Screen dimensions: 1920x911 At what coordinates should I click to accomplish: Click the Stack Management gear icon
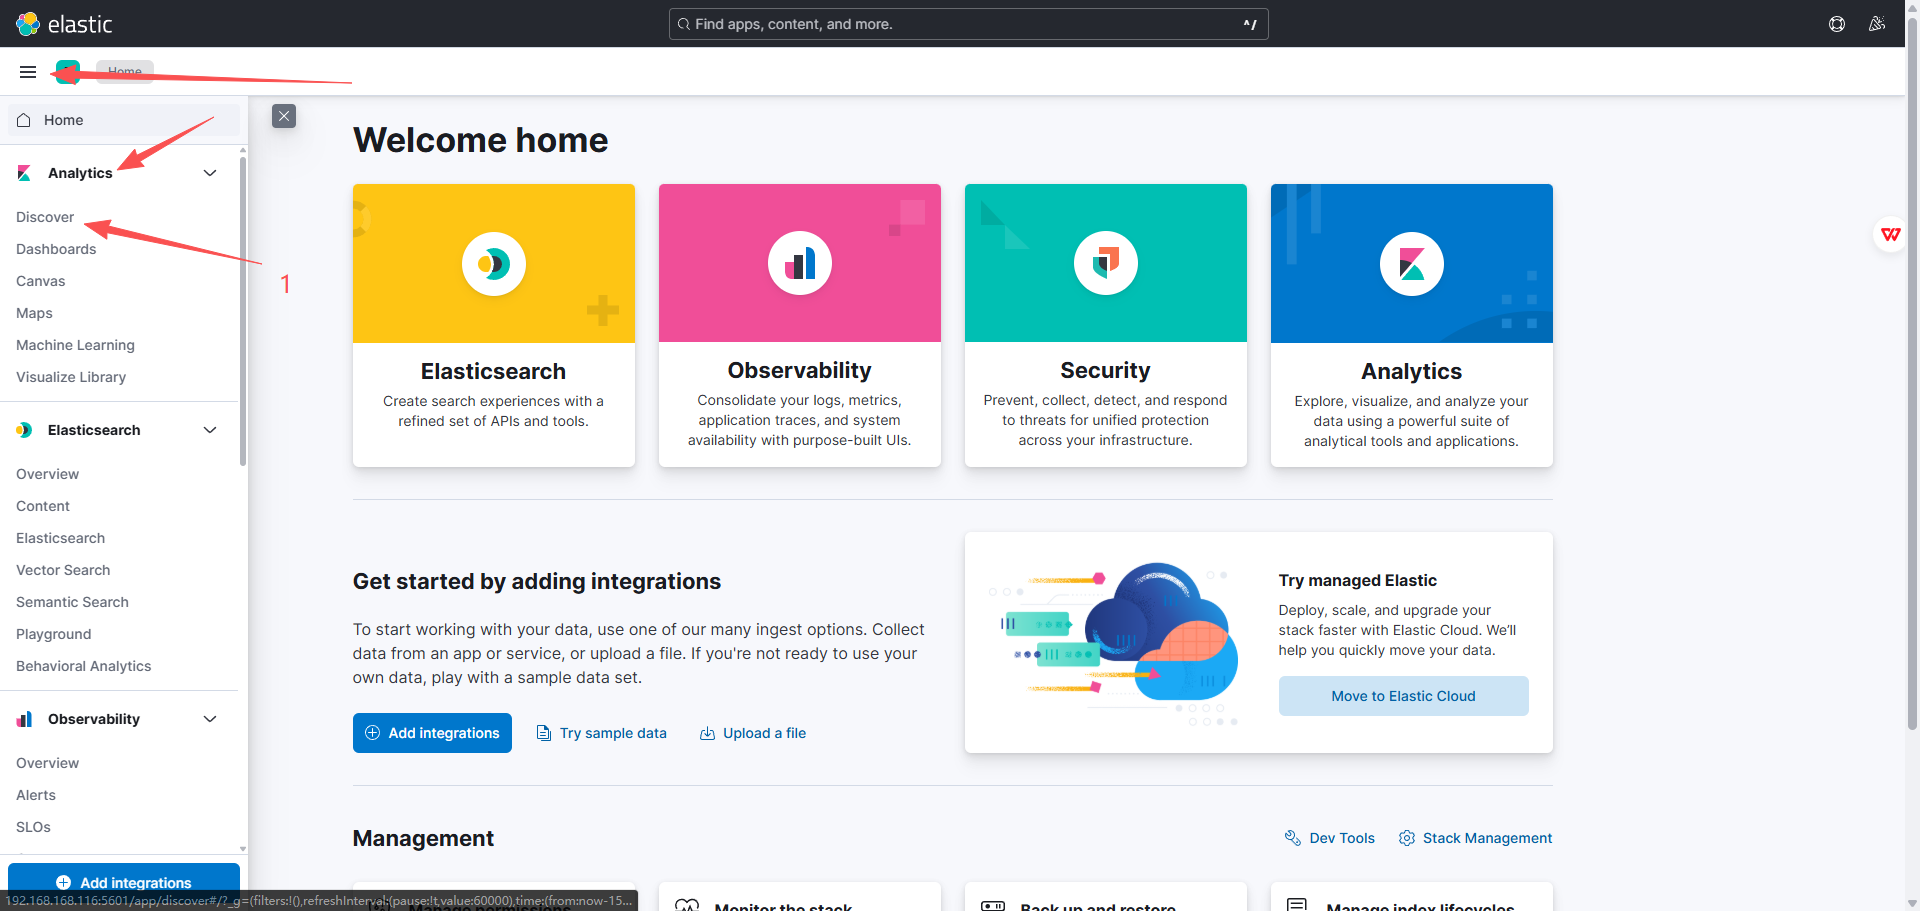1407,838
